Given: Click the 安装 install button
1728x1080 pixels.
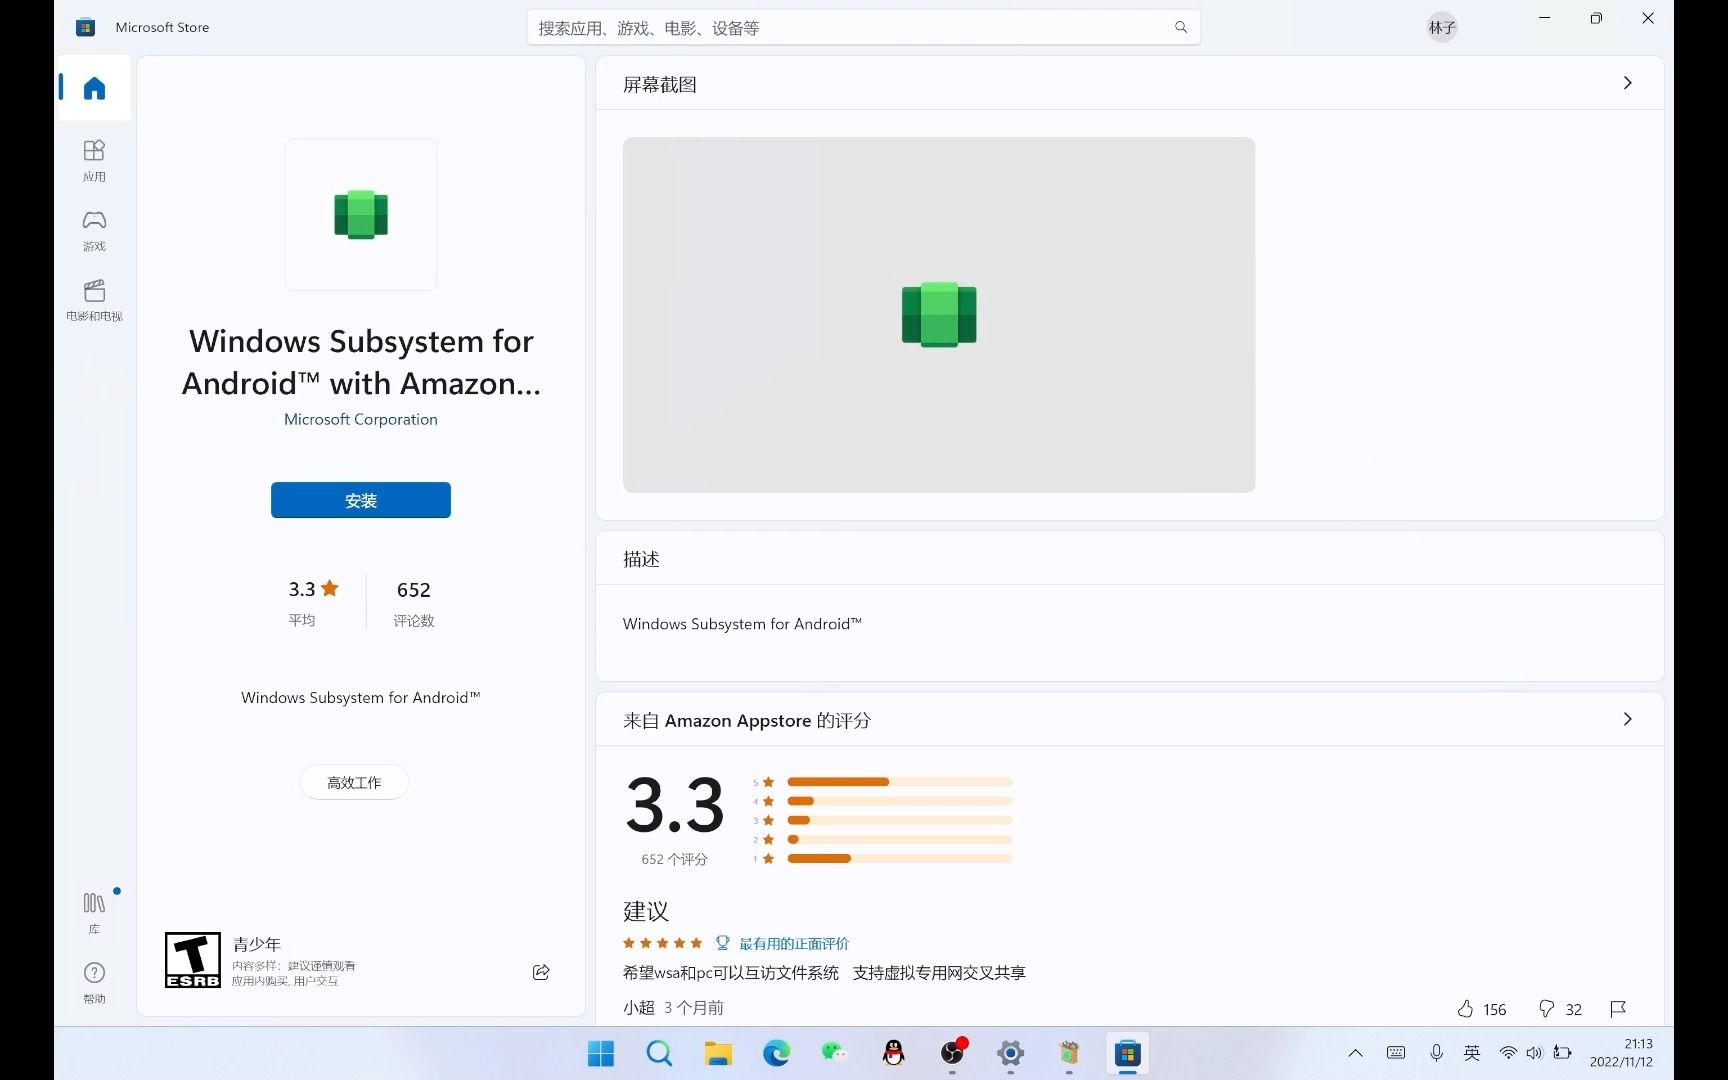Looking at the screenshot, I should pyautogui.click(x=361, y=500).
